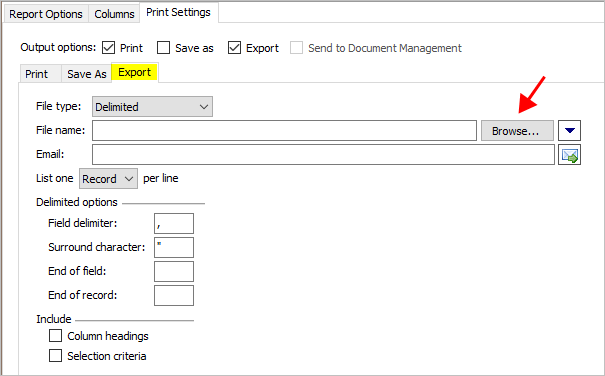Click the send email envelope icon
This screenshot has width=605, height=376.
coord(569,155)
